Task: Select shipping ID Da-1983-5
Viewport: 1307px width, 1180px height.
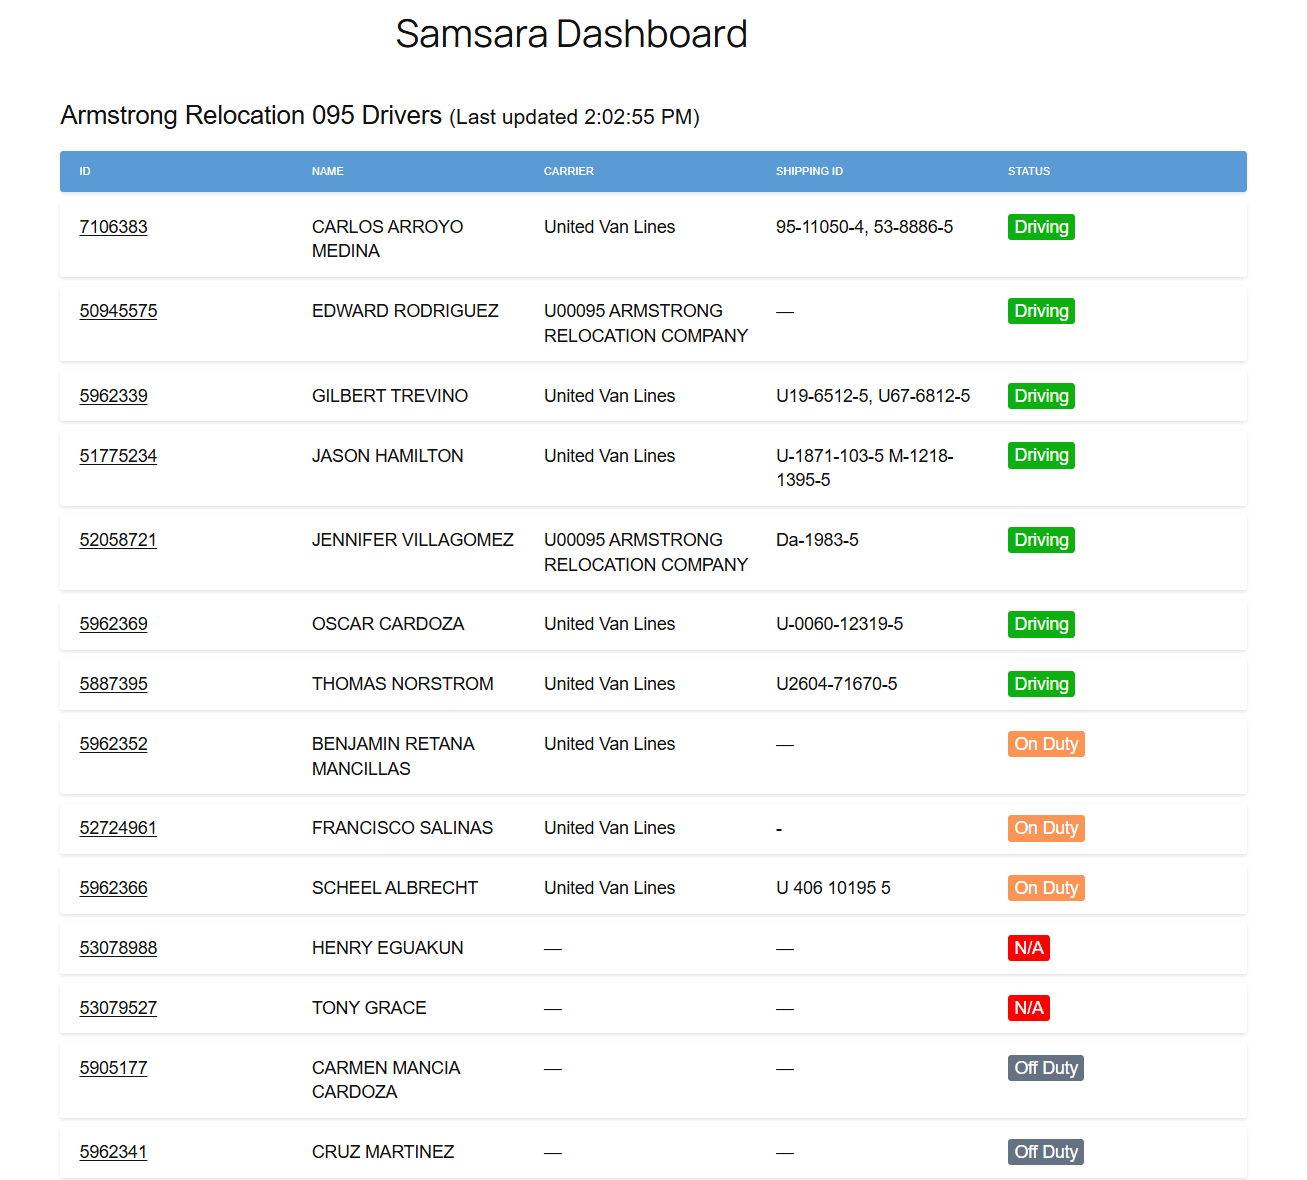Action: 817,540
